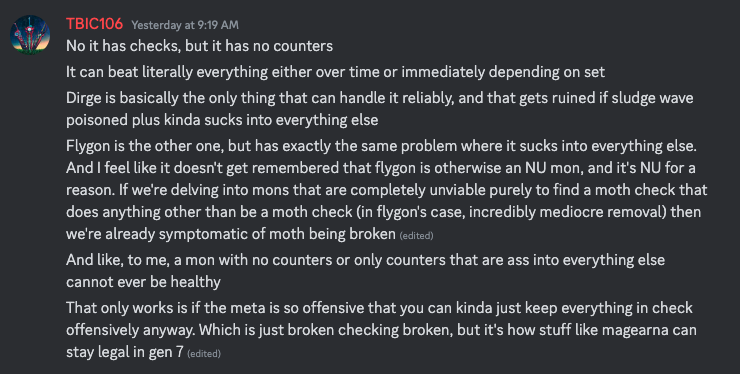
Task: Click the 'That only works is if' line
Action: pyautogui.click(x=379, y=308)
